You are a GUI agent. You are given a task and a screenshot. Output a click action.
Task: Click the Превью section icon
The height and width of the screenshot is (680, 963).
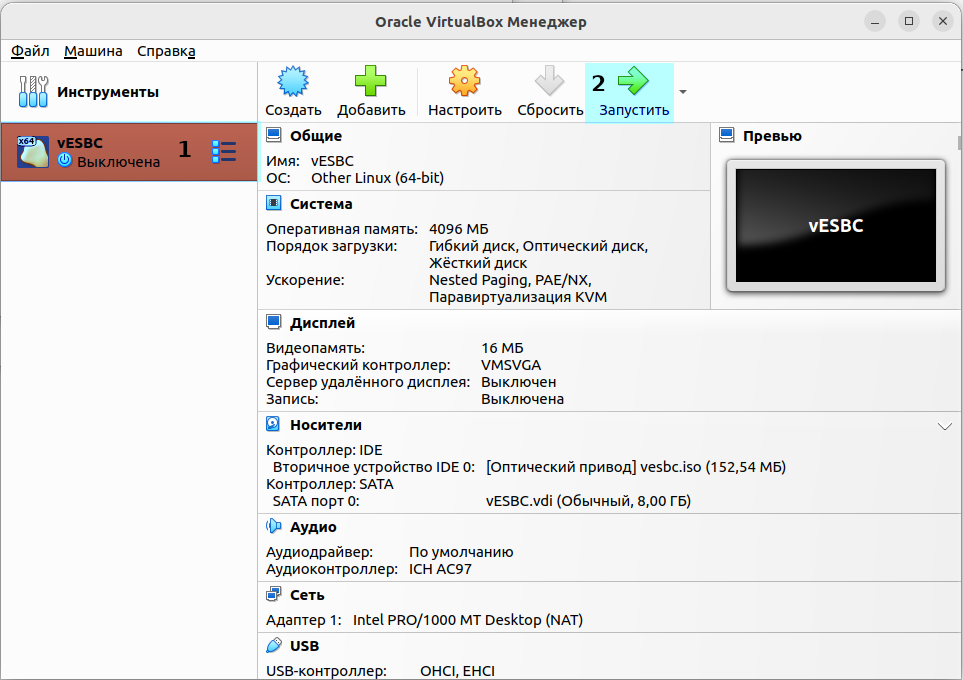pyautogui.click(x=727, y=135)
